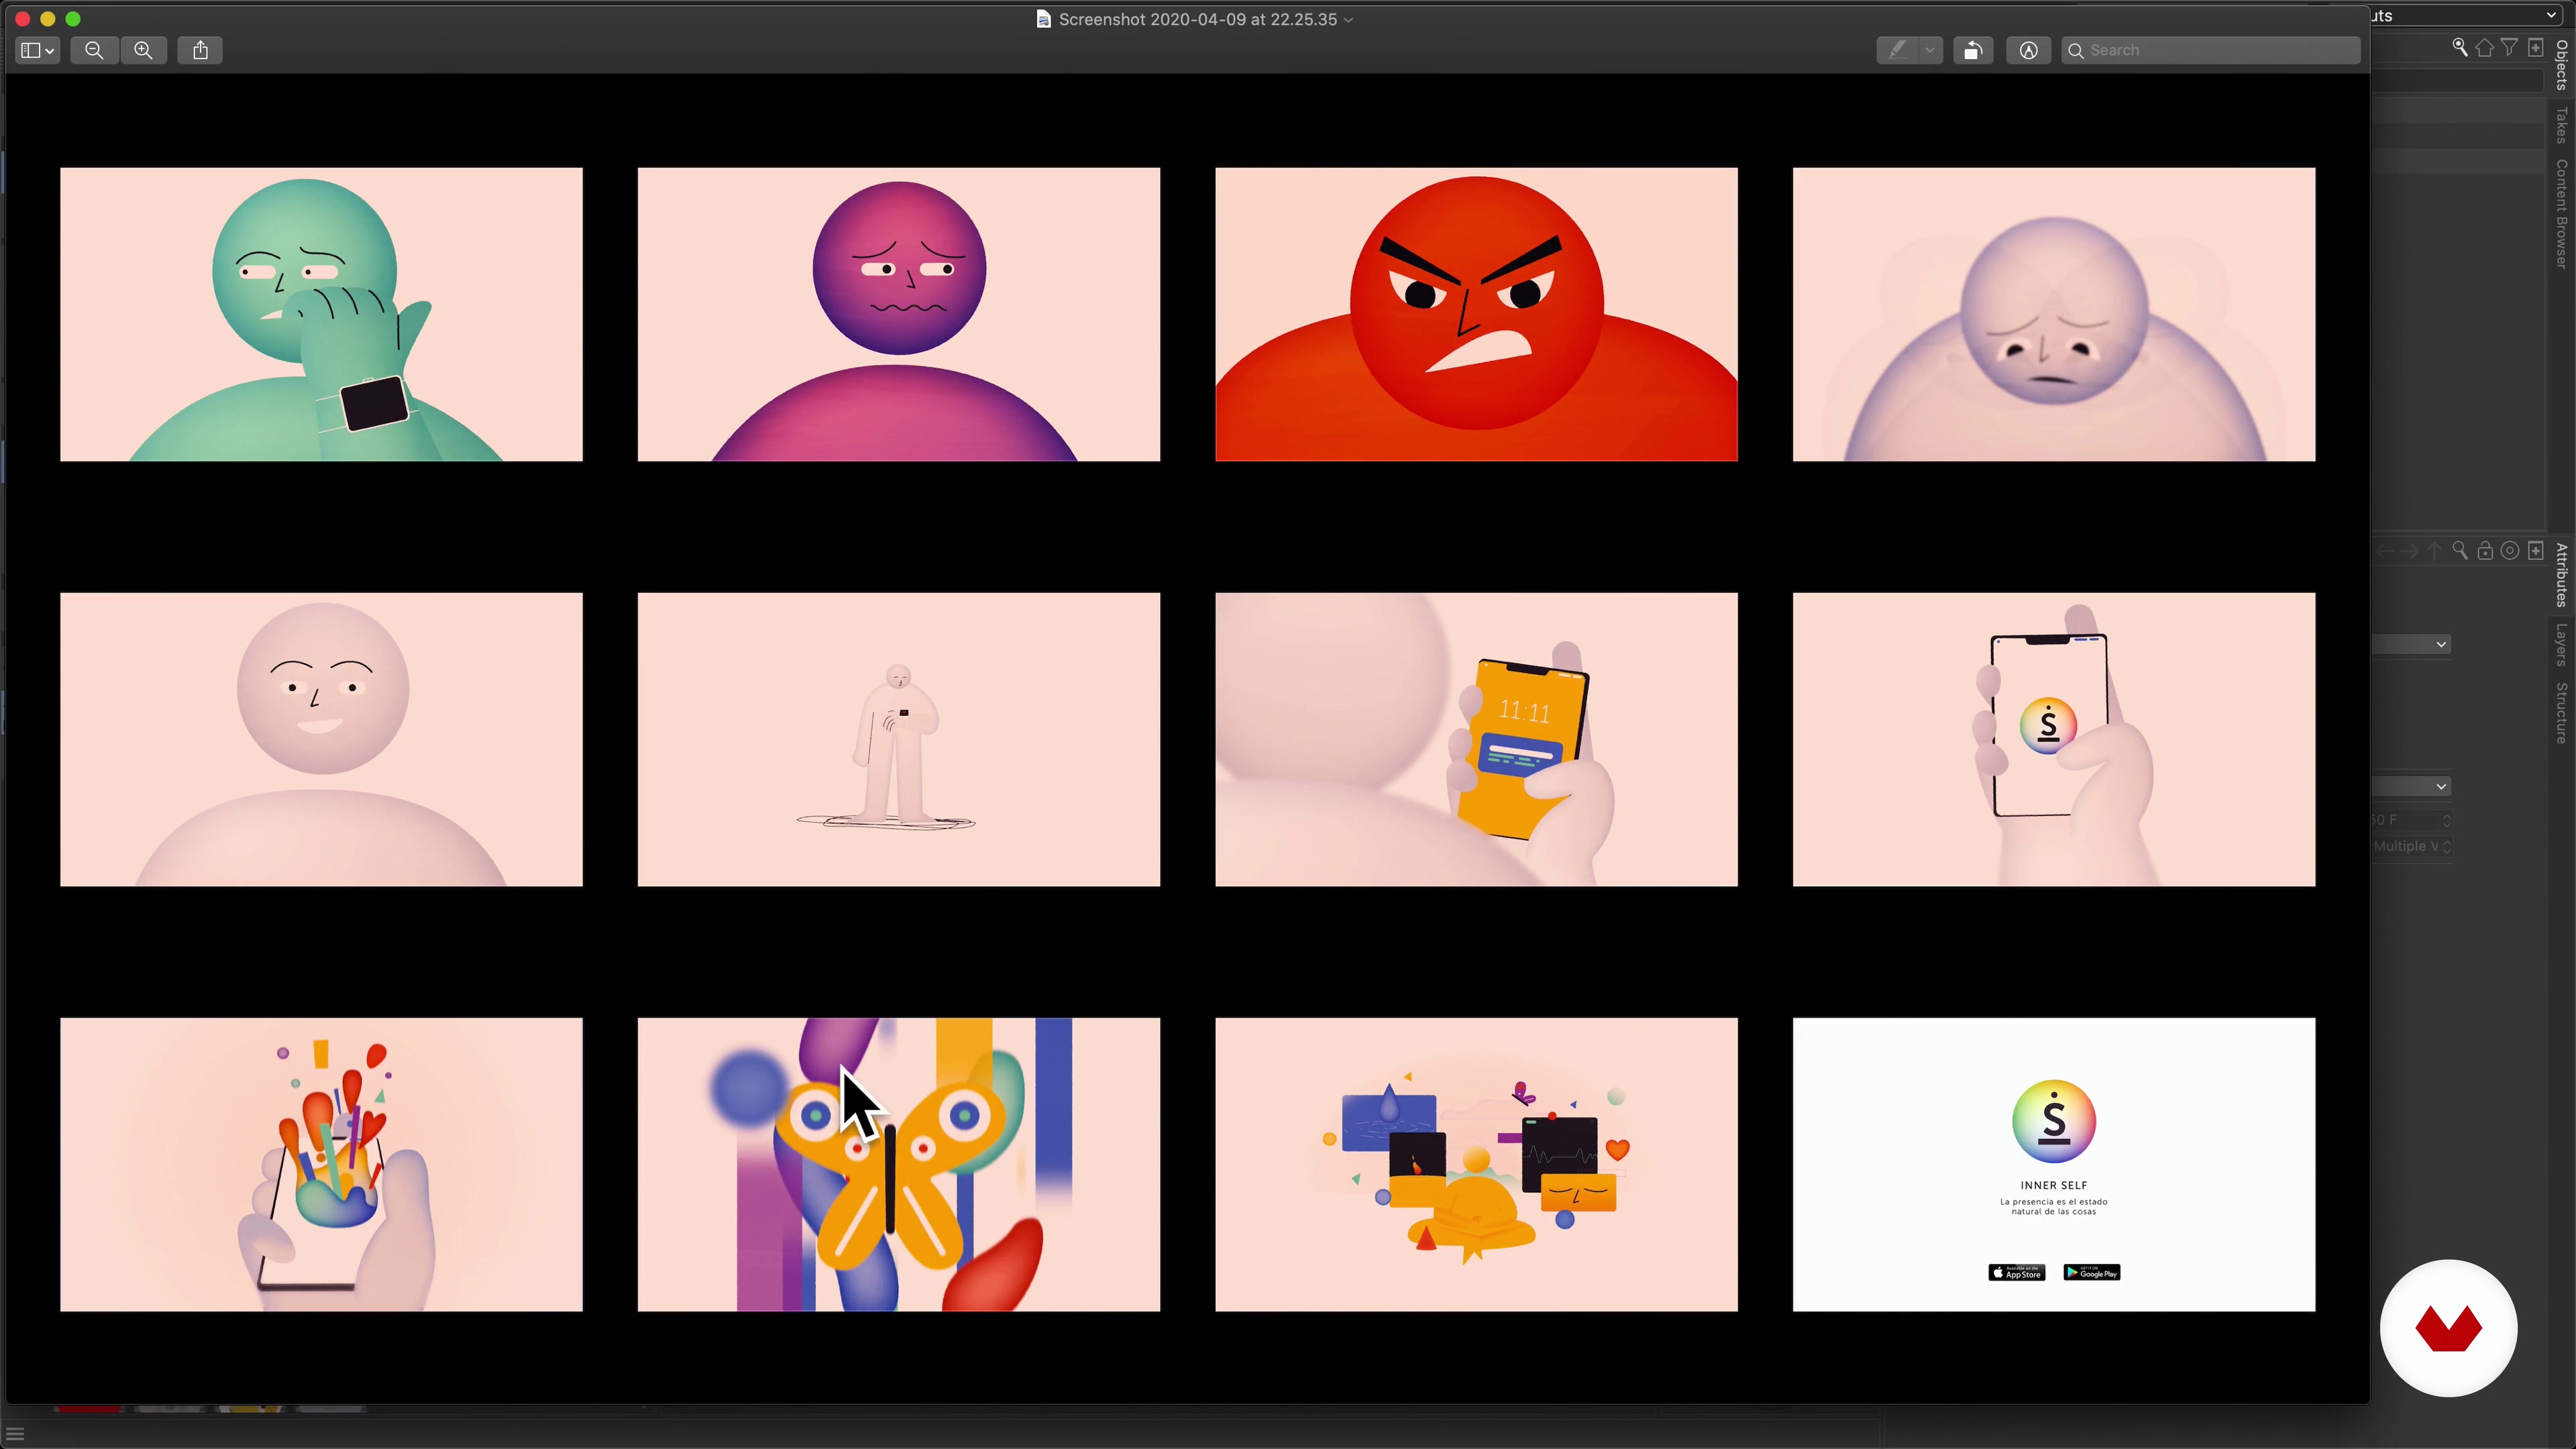
Task: Click the document proxy icon in title bar
Action: click(1043, 19)
